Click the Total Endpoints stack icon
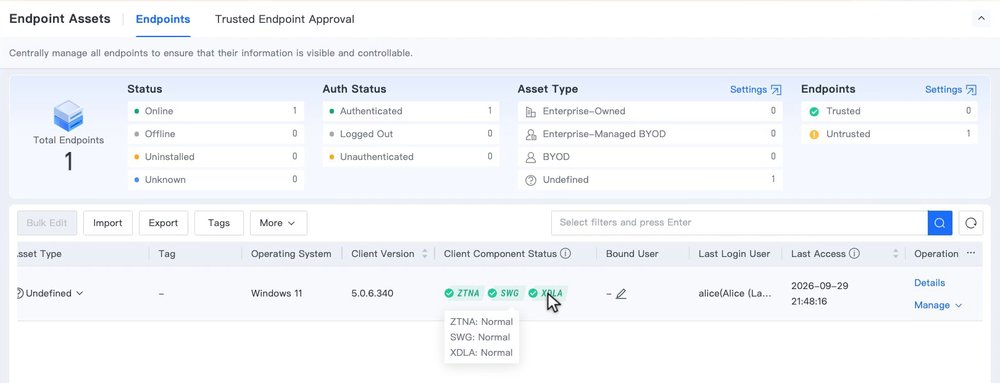Image resolution: width=1000 pixels, height=383 pixels. point(68,115)
